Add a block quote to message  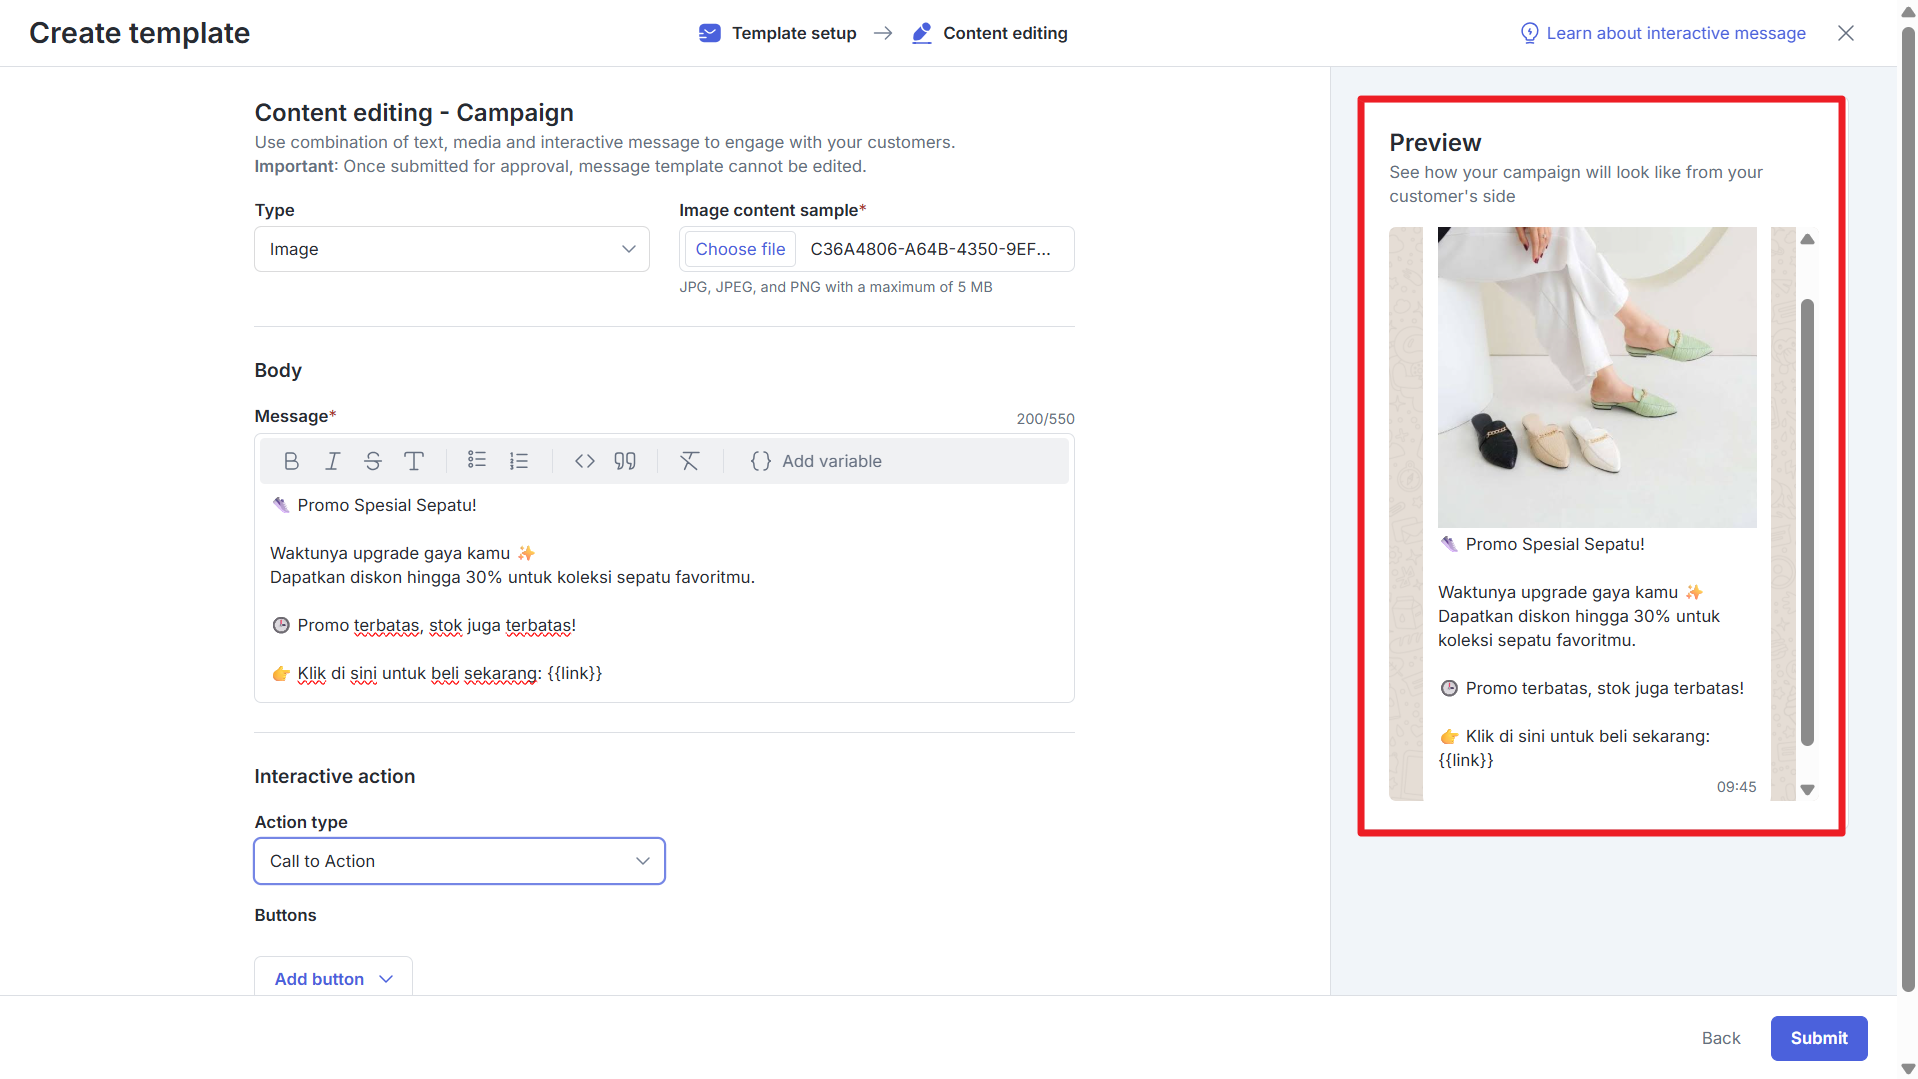pyautogui.click(x=625, y=461)
